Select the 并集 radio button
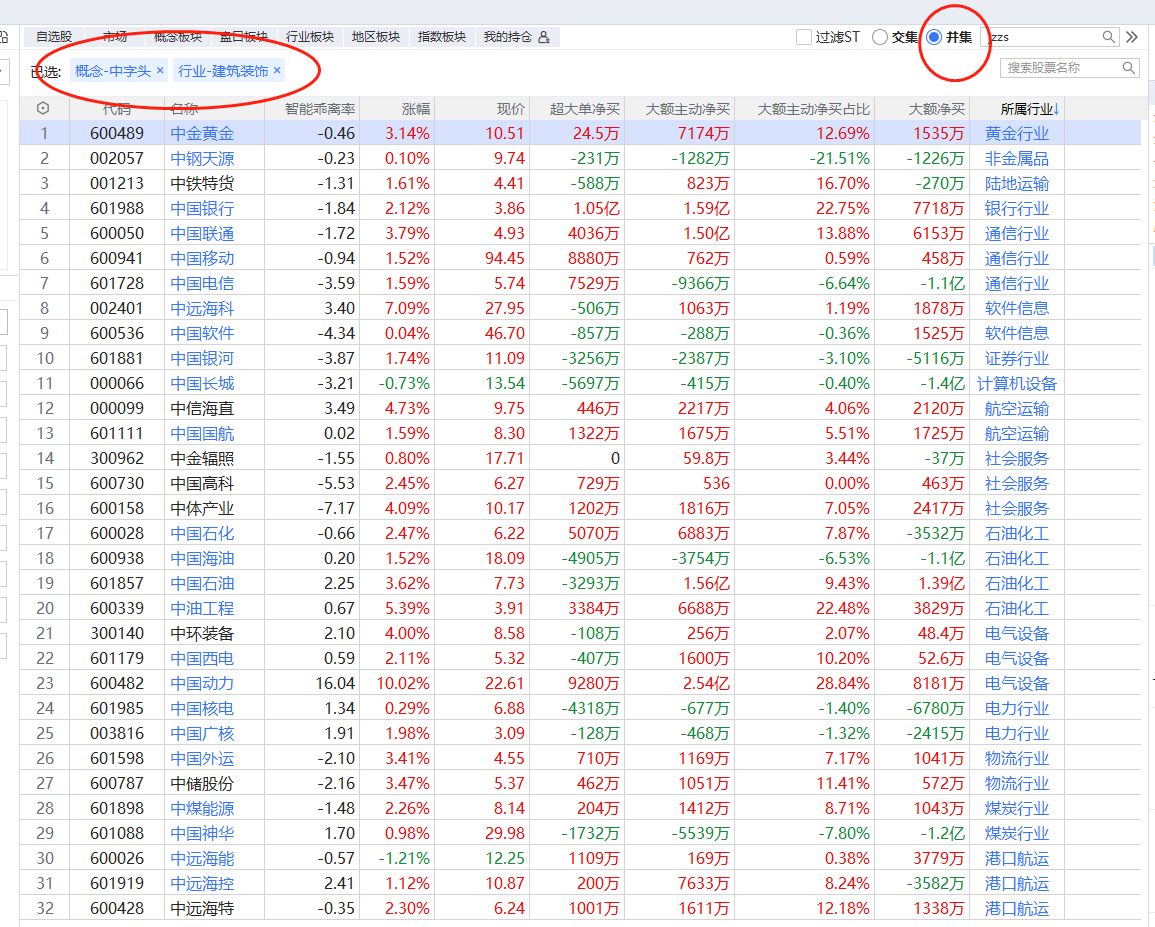The height and width of the screenshot is (927, 1155). pos(934,37)
